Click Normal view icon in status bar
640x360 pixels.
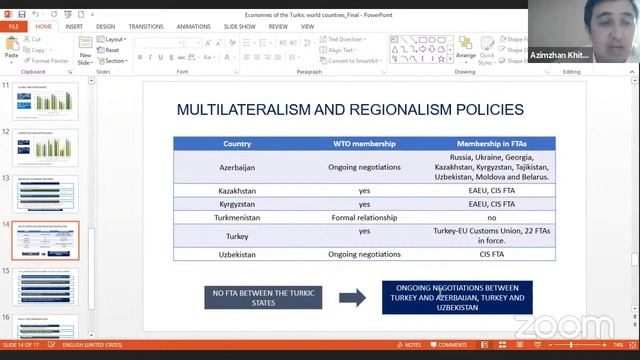click(484, 345)
